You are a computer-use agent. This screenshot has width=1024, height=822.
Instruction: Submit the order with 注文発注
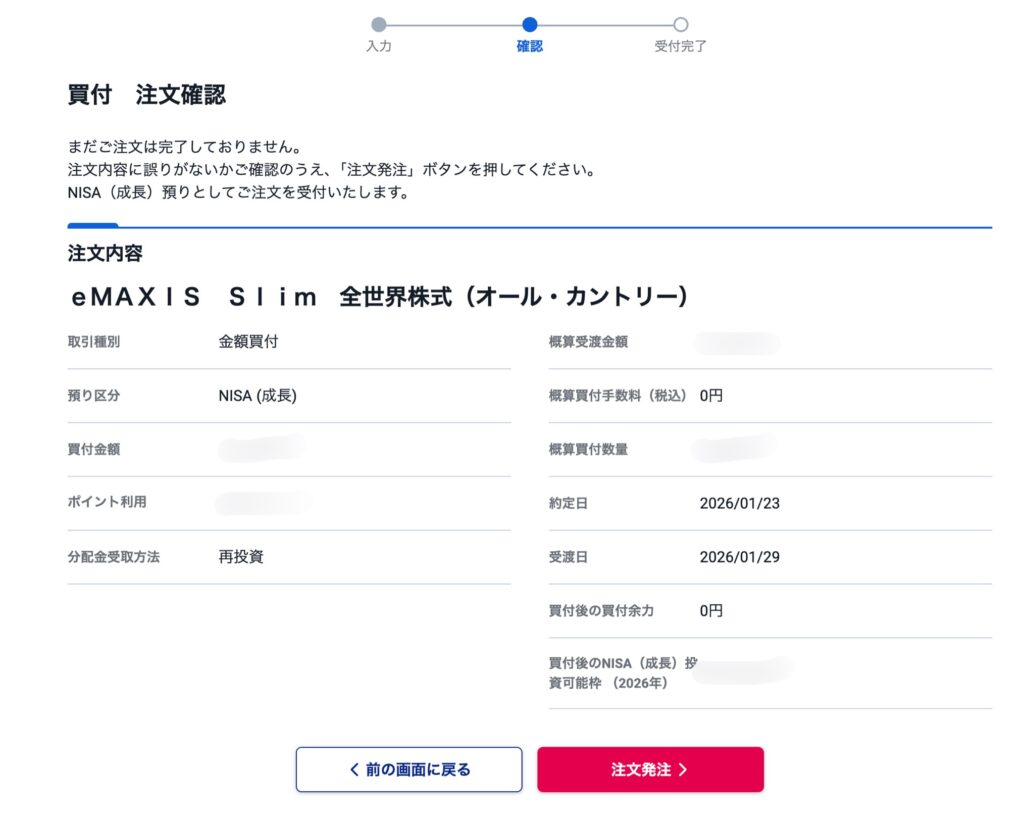click(x=649, y=769)
